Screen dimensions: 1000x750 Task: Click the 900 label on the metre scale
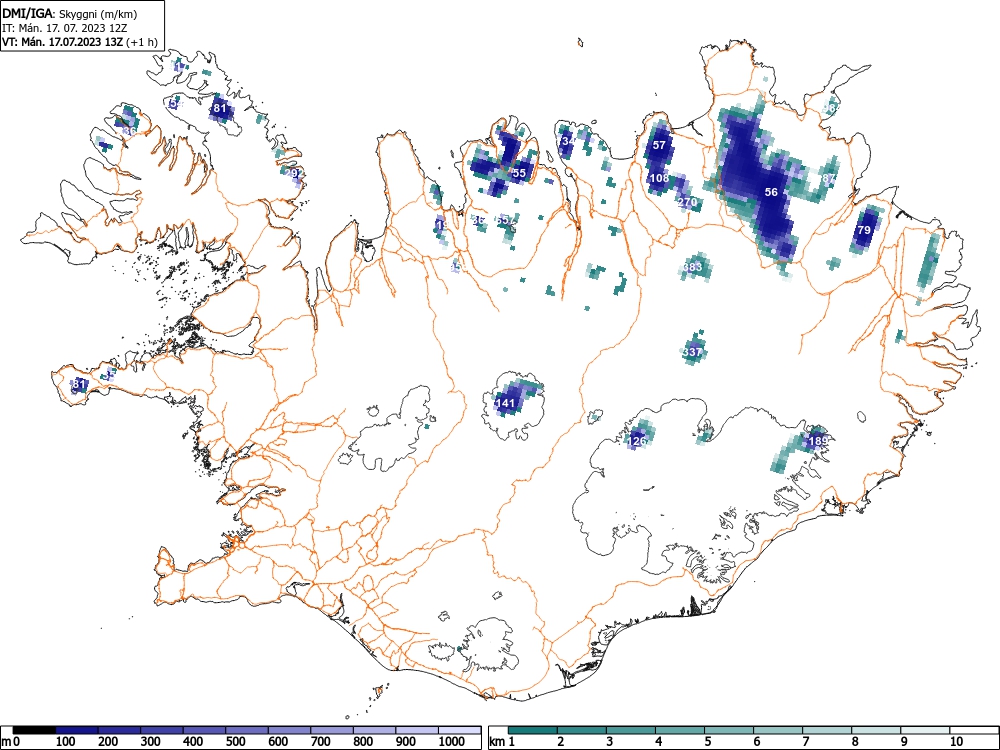click(406, 742)
